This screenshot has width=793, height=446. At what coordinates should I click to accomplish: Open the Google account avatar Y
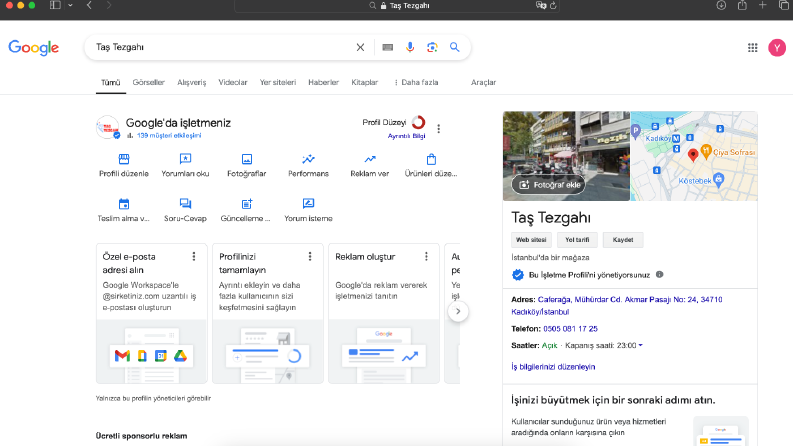(x=777, y=48)
